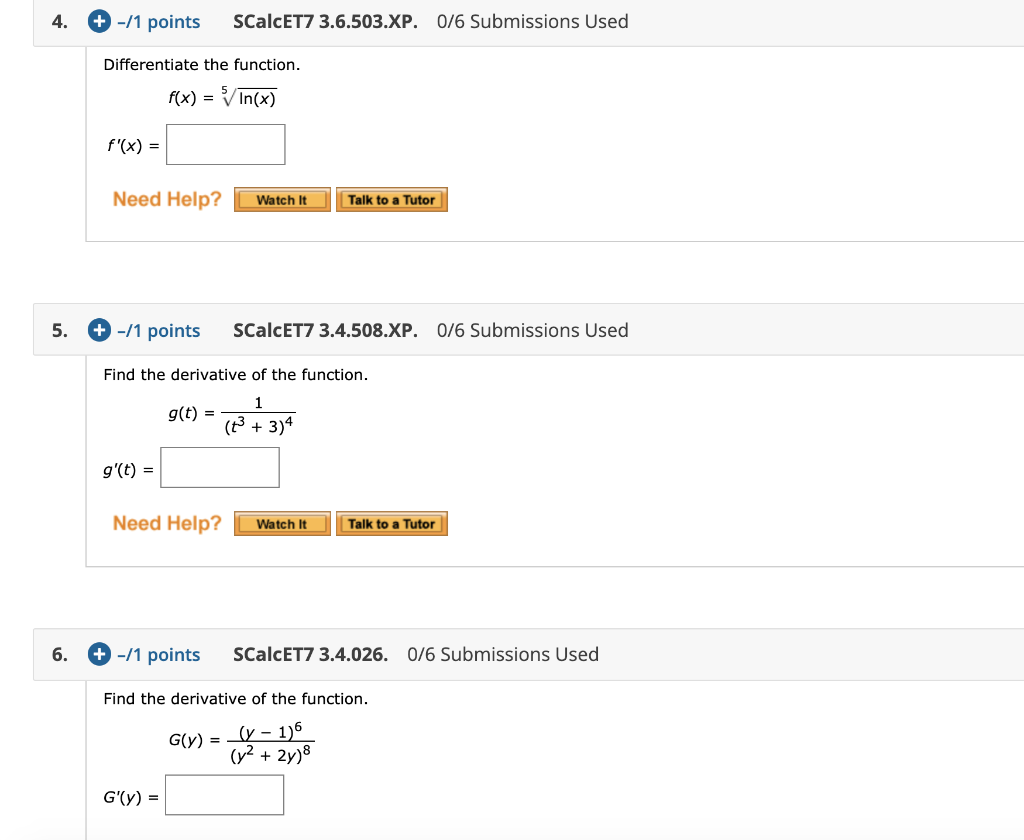Click the plus icon next to question 4
This screenshot has height=840, width=1024.
98,21
